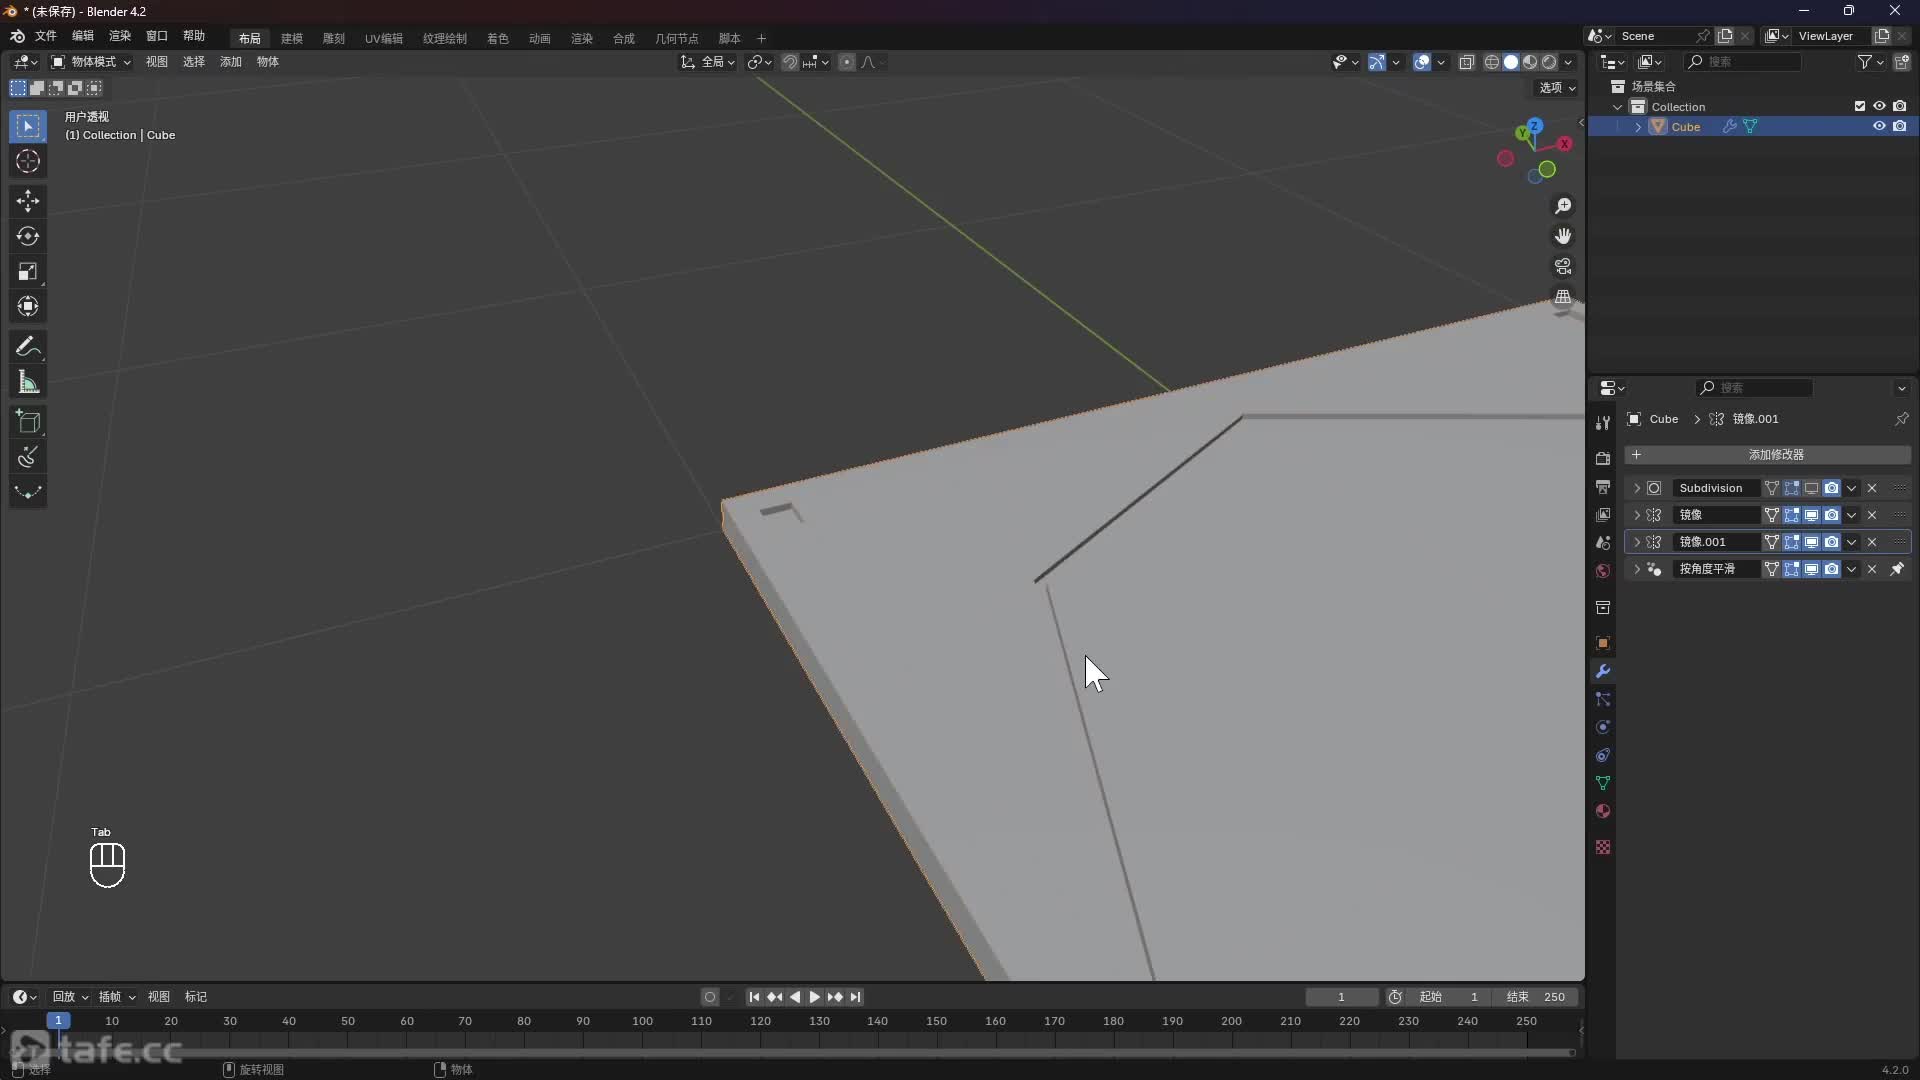This screenshot has width=1920, height=1080.
Task: Remove the Subdivision modifier
Action: 1872,488
